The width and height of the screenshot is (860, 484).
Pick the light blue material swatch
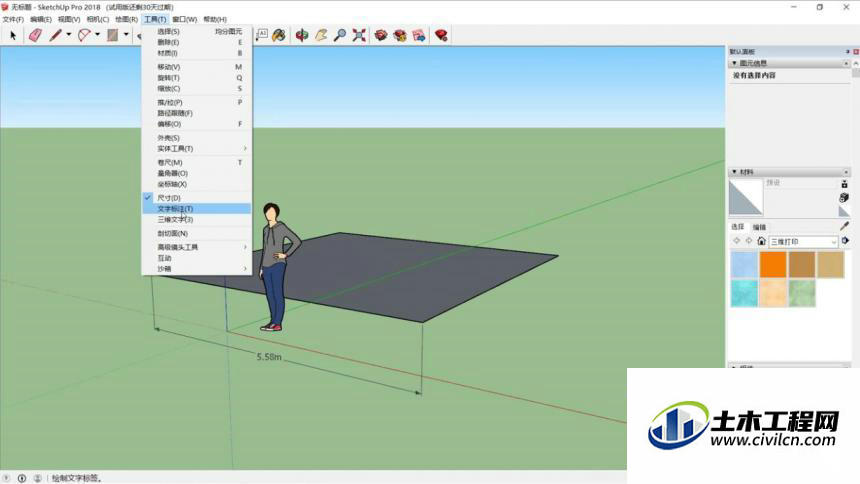pyautogui.click(x=744, y=264)
